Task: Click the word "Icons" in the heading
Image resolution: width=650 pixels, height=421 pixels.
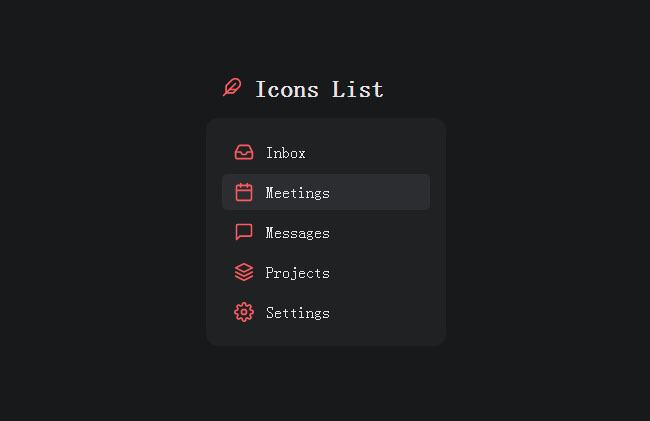Action: 287,89
